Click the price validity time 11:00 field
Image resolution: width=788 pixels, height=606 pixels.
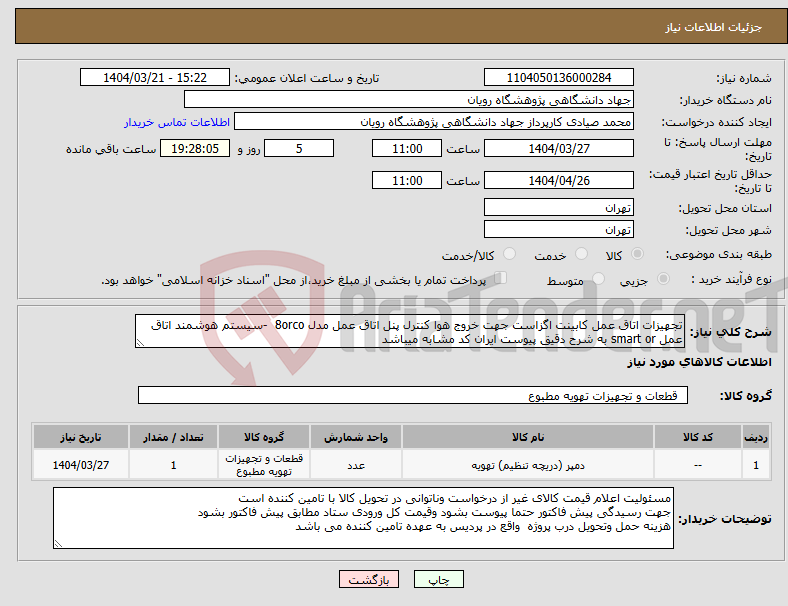coord(407,180)
